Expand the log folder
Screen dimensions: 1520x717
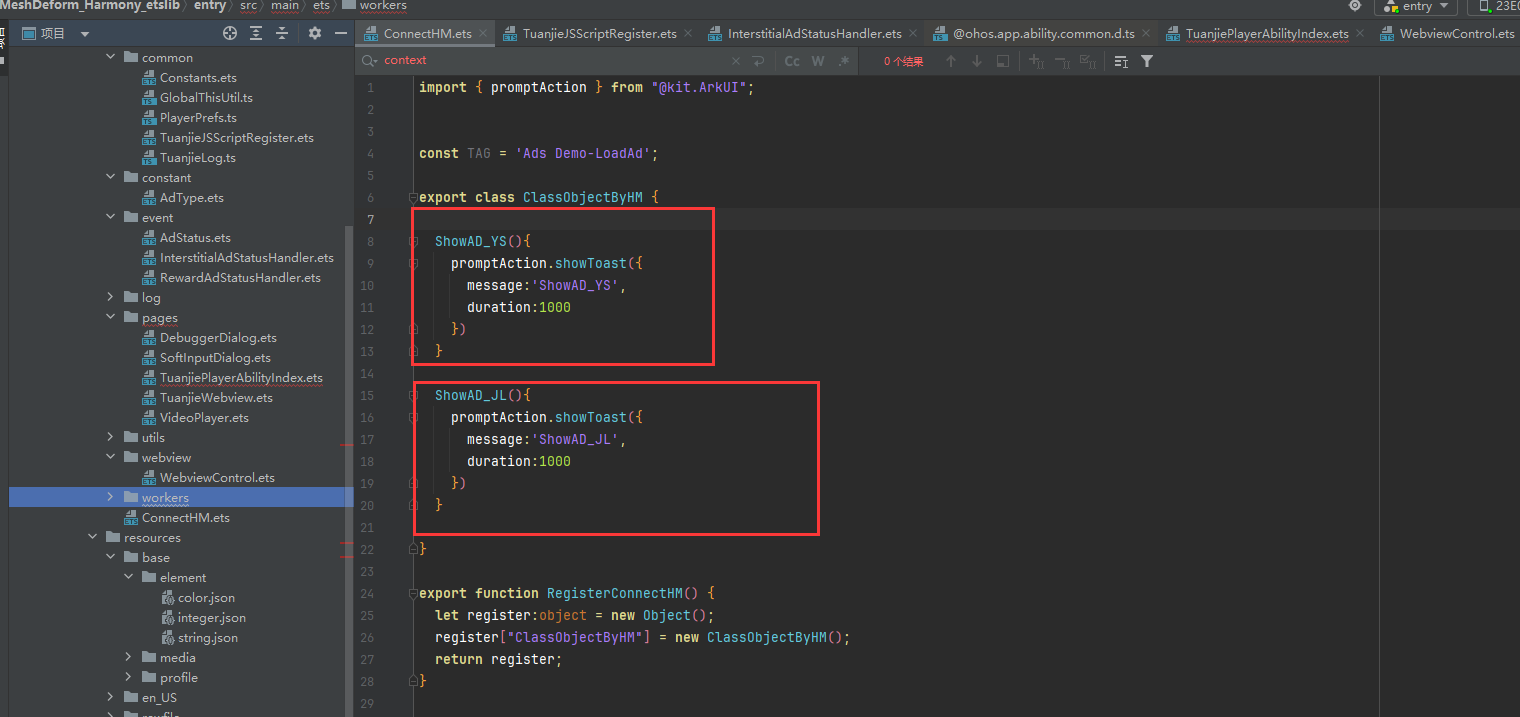click(110, 297)
